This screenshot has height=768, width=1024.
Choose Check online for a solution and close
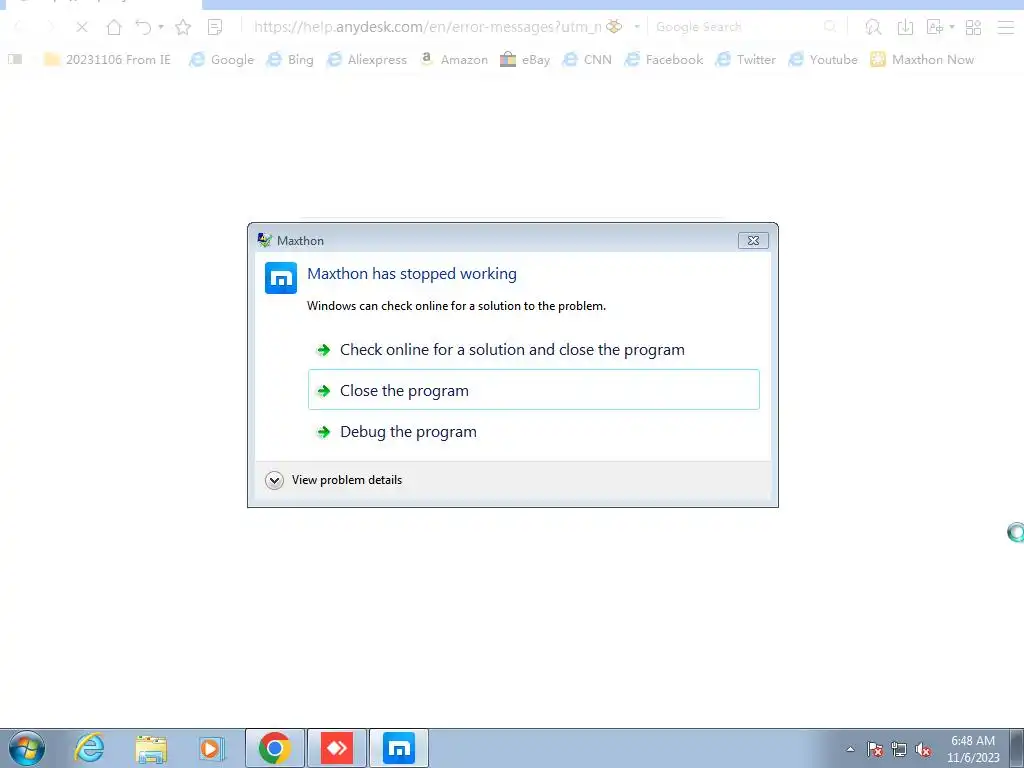tap(534, 350)
